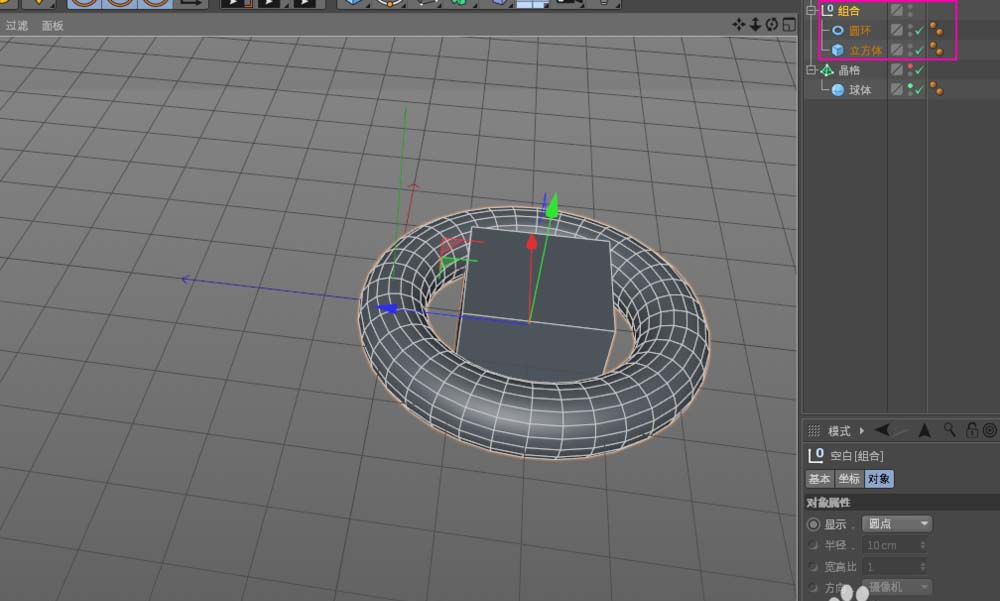Select the 立方体 cube icon in object manager
The height and width of the screenshot is (601, 1000).
pos(839,50)
